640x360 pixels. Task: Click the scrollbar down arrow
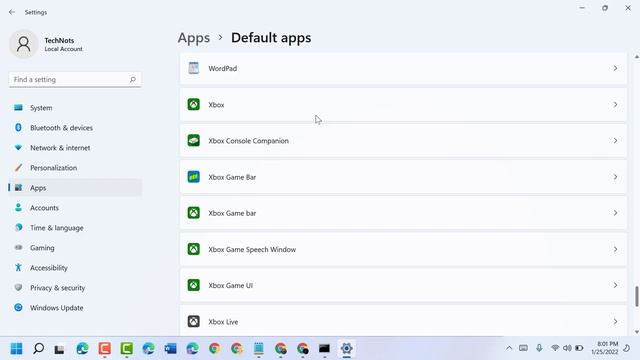[636, 332]
